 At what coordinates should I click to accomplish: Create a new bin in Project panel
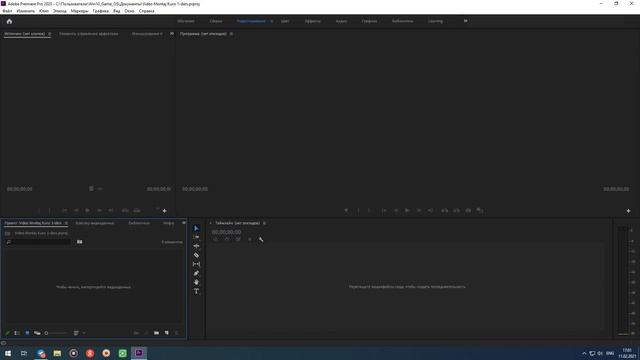[x=156, y=333]
